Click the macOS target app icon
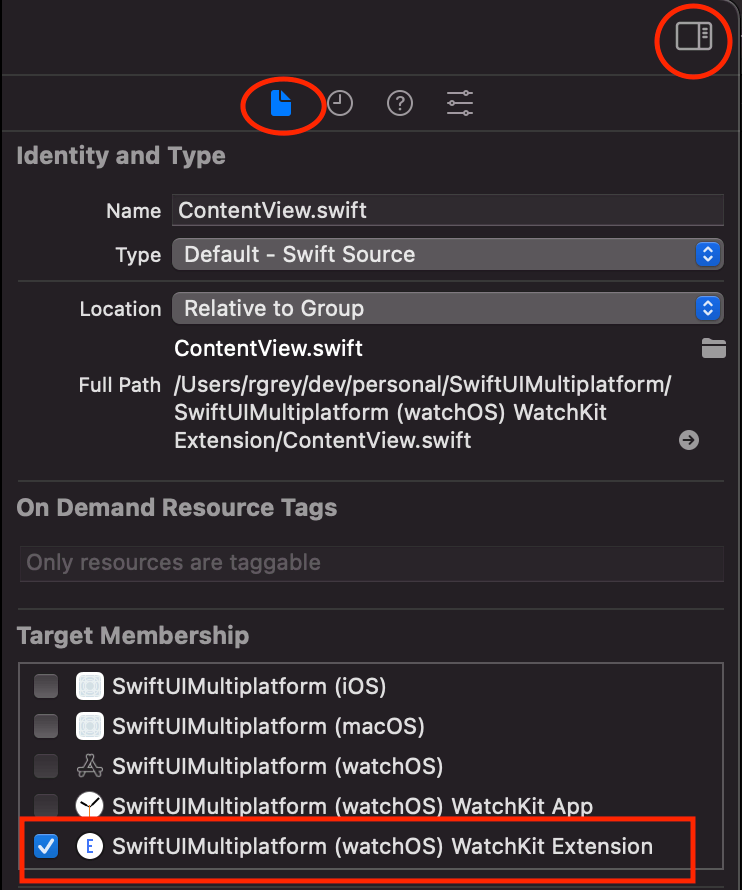Viewport: 742px width, 890px height. coord(90,726)
